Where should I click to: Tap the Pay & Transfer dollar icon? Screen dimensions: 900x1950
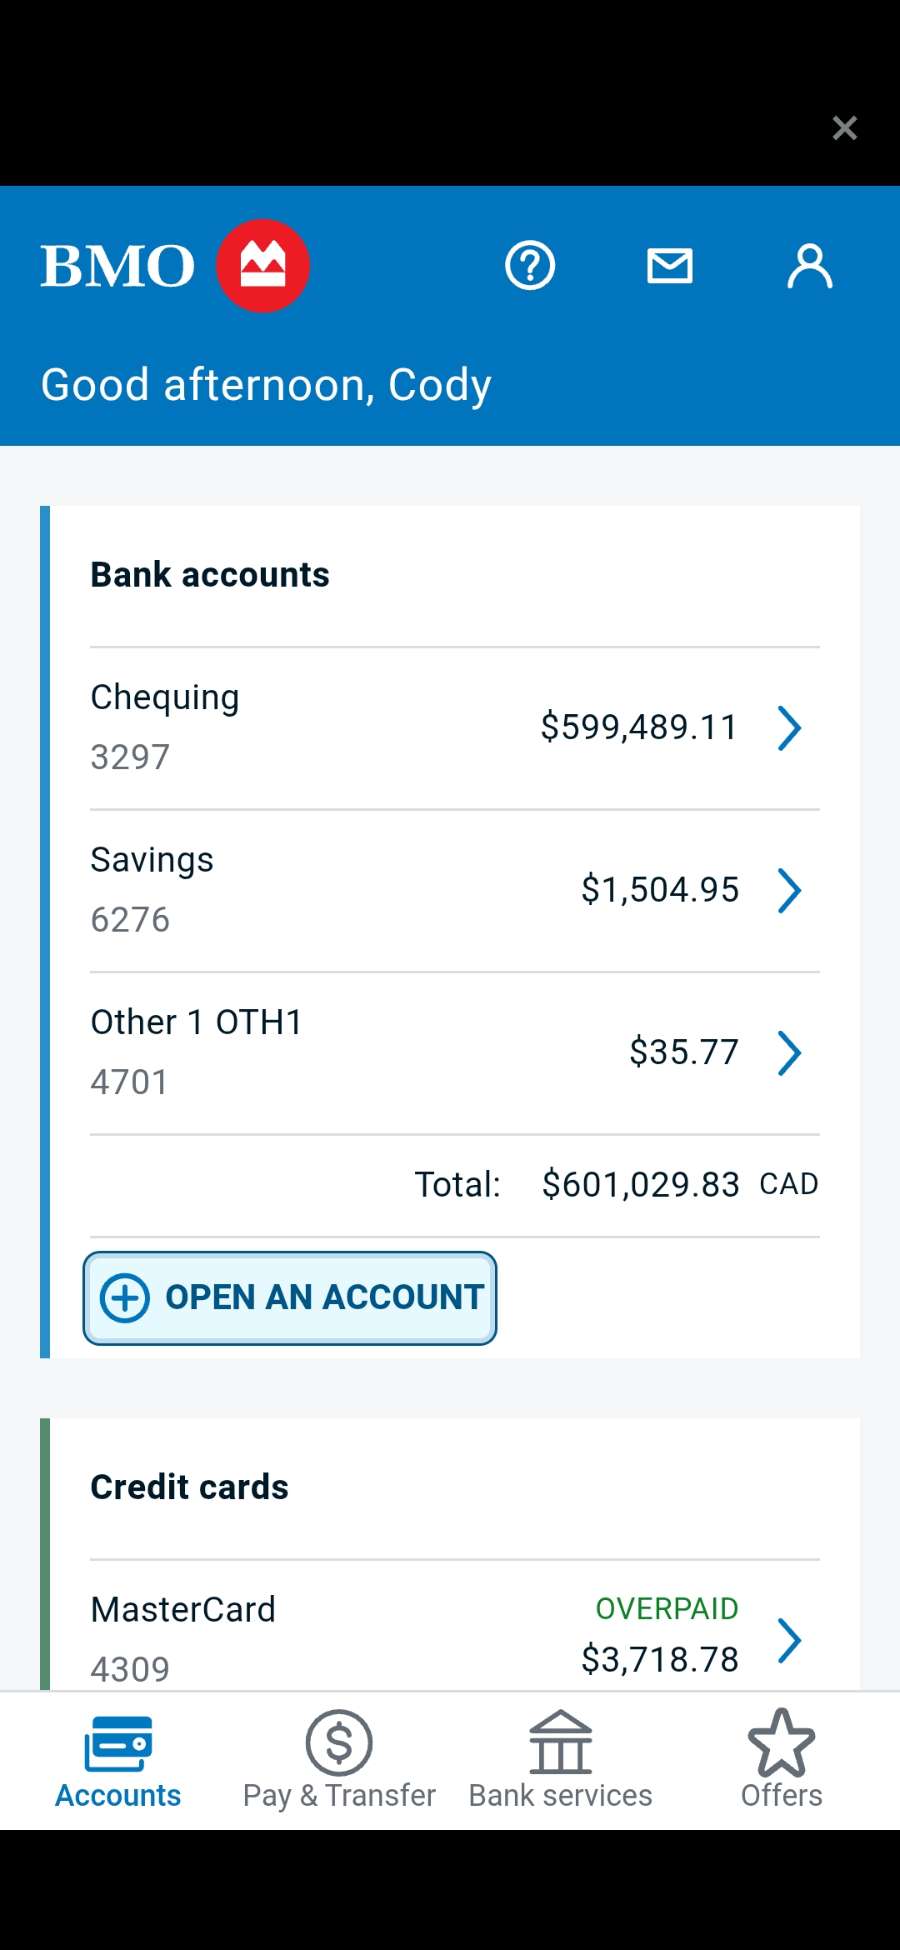(339, 1743)
